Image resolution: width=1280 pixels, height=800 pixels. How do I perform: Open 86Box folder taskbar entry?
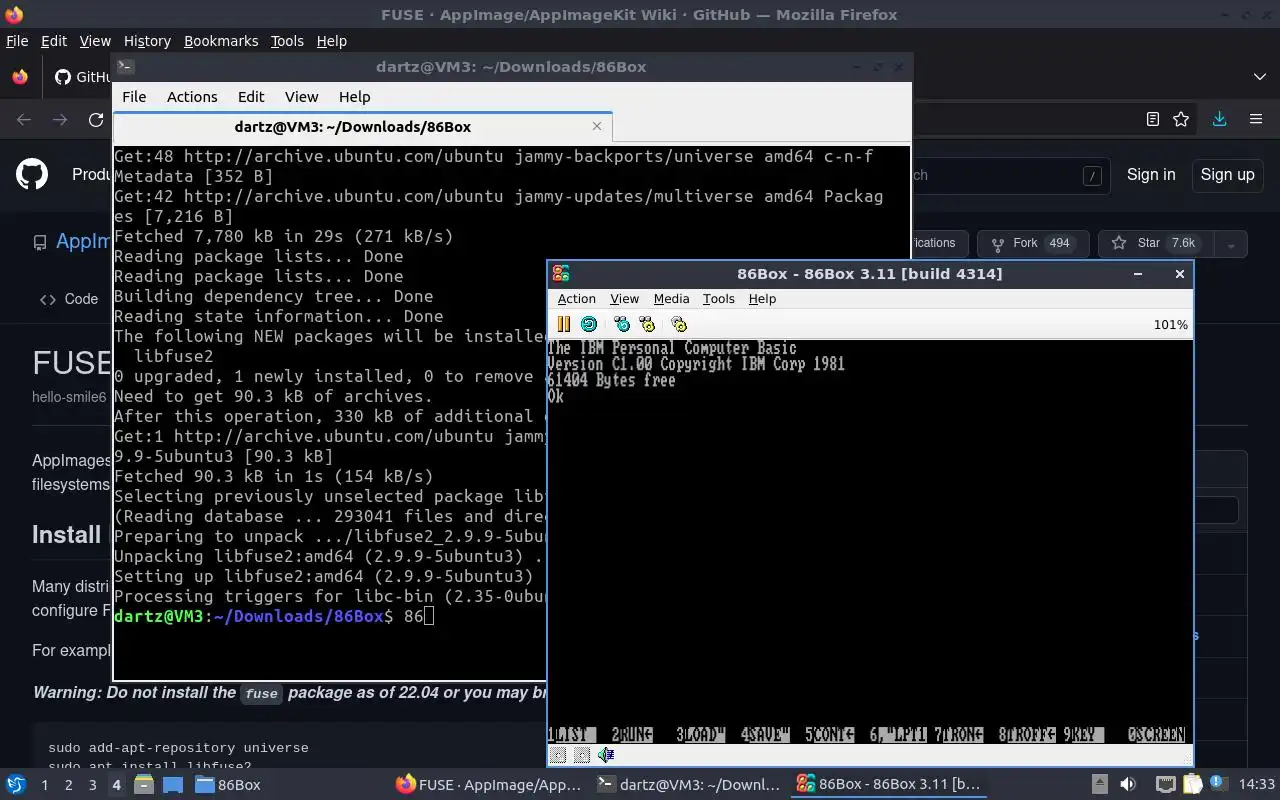[x=228, y=785]
